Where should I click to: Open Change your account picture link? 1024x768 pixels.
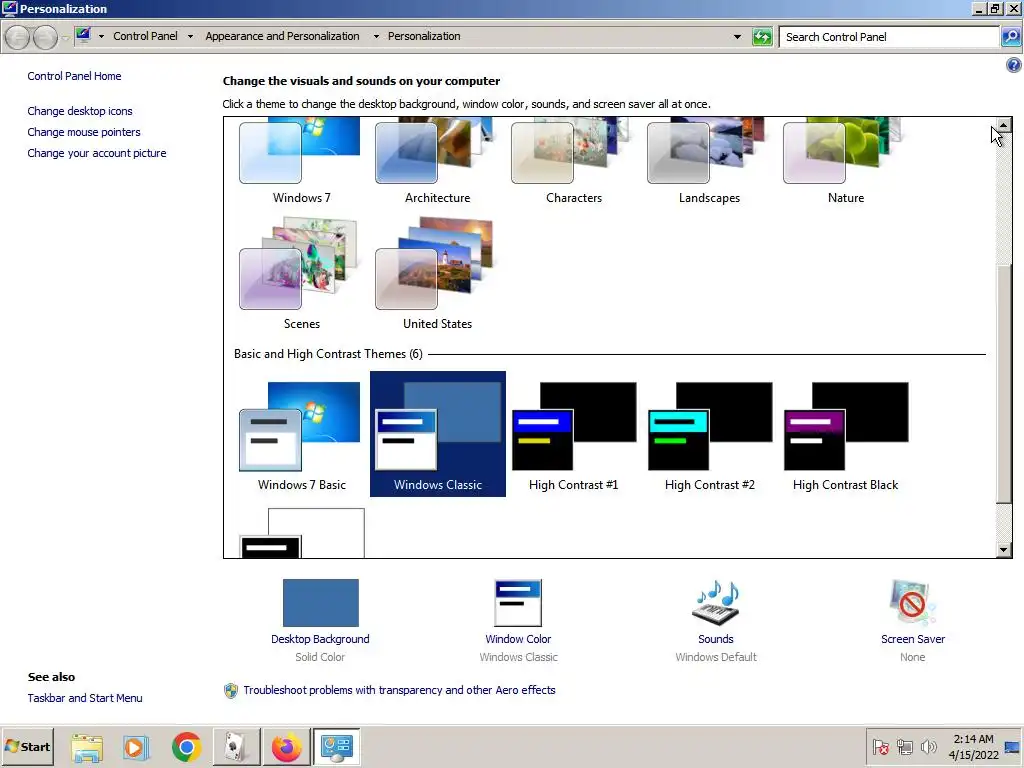(97, 153)
